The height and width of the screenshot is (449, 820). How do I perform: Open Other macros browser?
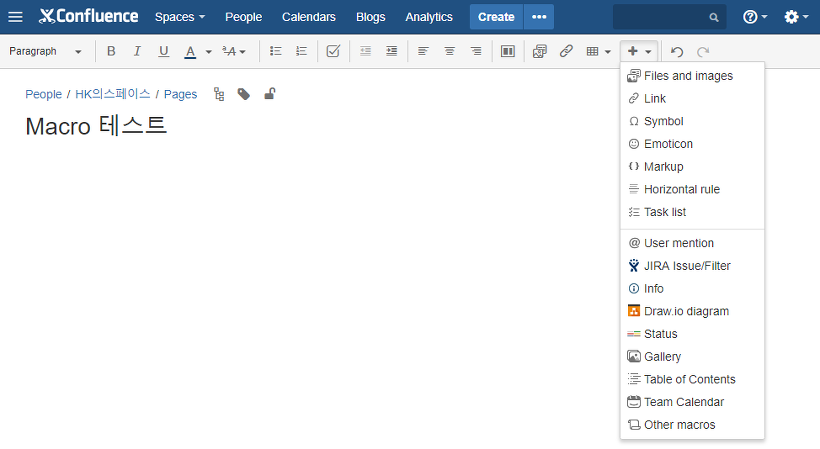pyautogui.click(x=692, y=425)
